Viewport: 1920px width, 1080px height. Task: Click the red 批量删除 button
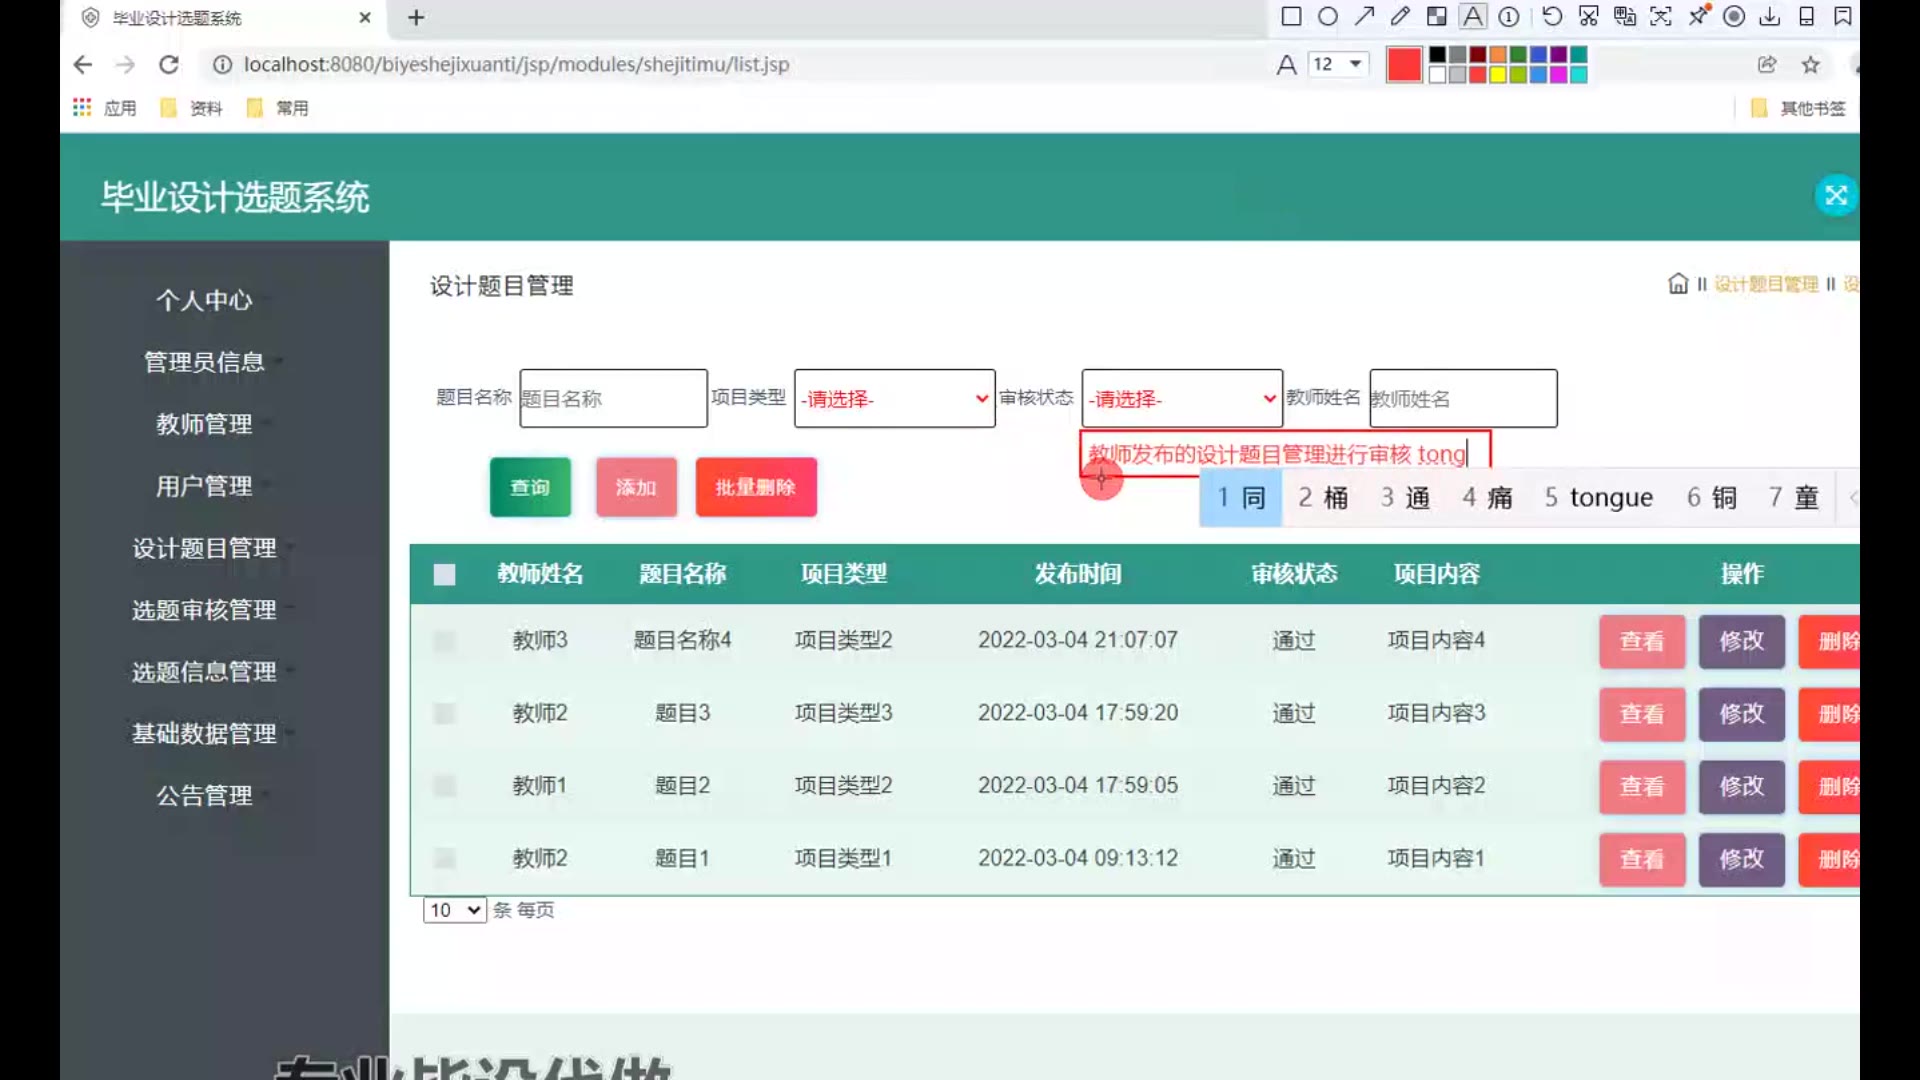755,487
